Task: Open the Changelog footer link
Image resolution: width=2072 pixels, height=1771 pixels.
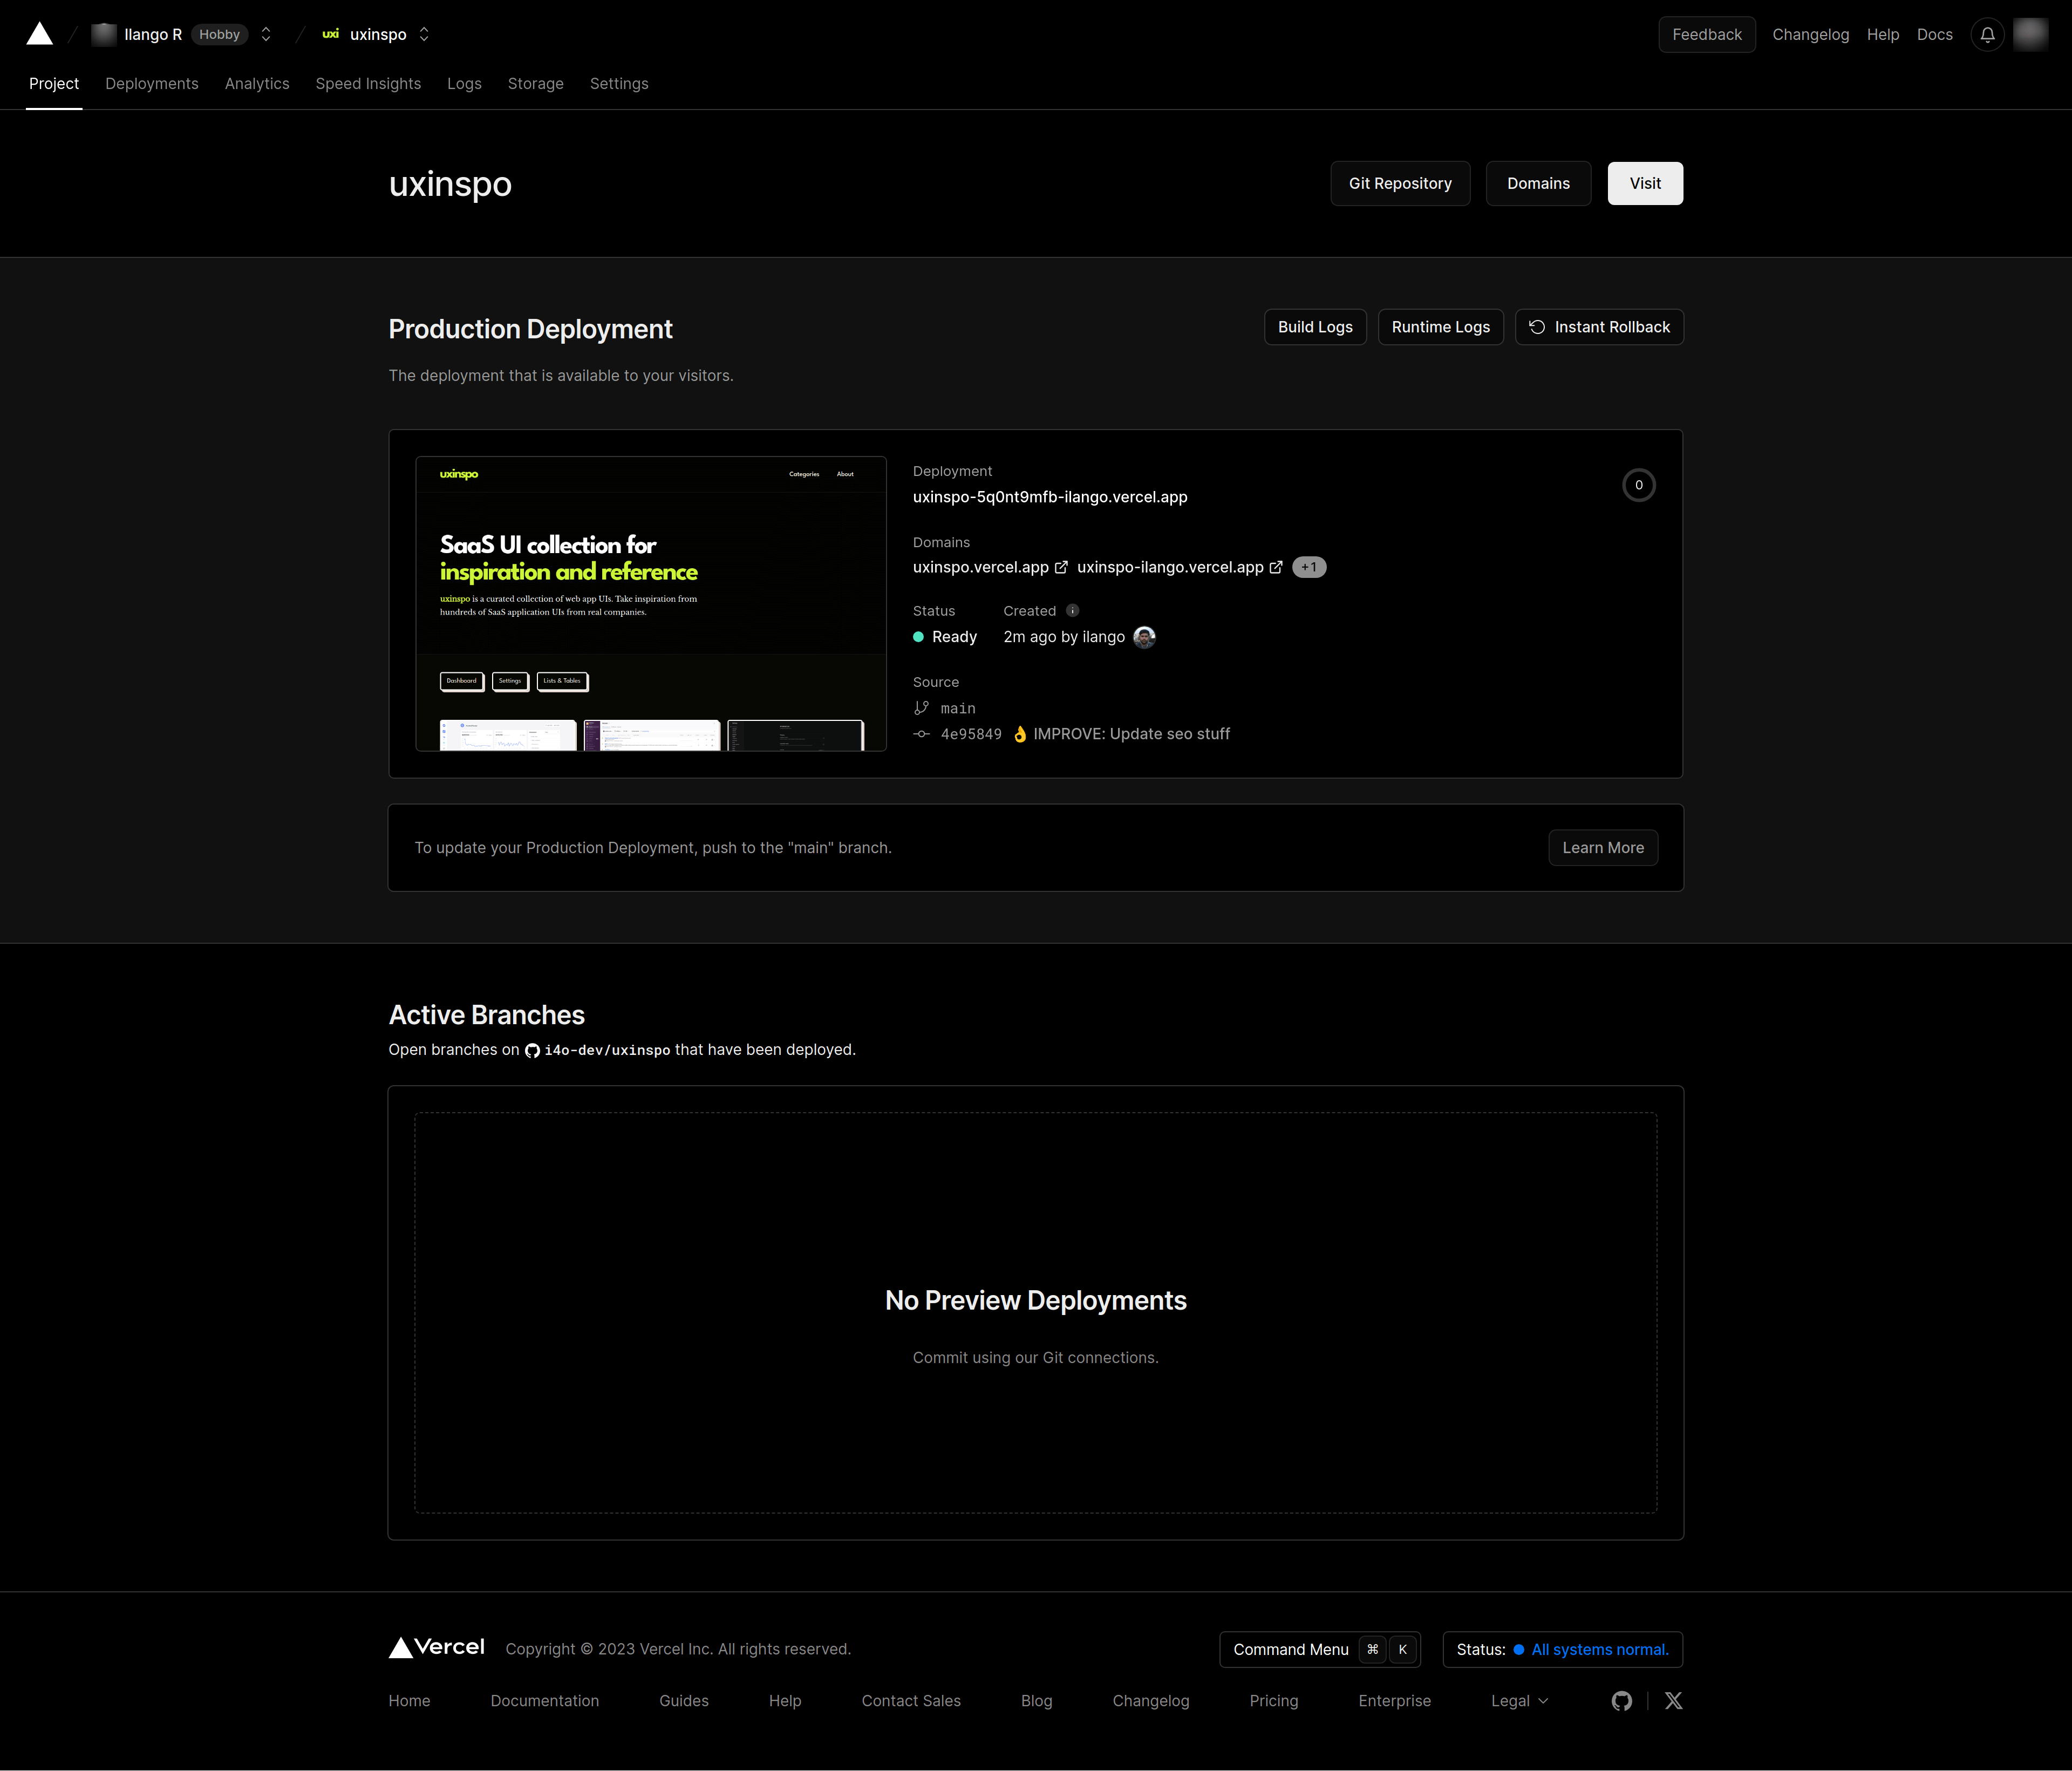Action: point(1151,1701)
